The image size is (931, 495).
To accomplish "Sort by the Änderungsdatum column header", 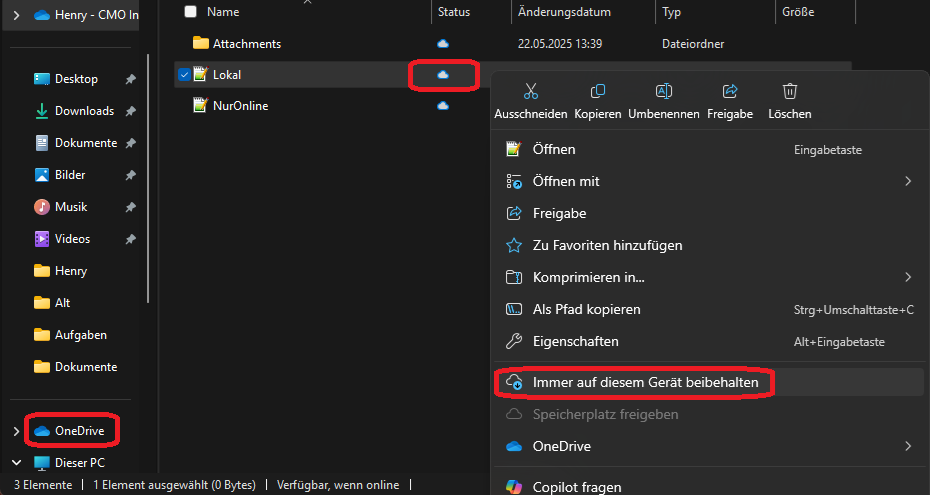I will click(564, 11).
